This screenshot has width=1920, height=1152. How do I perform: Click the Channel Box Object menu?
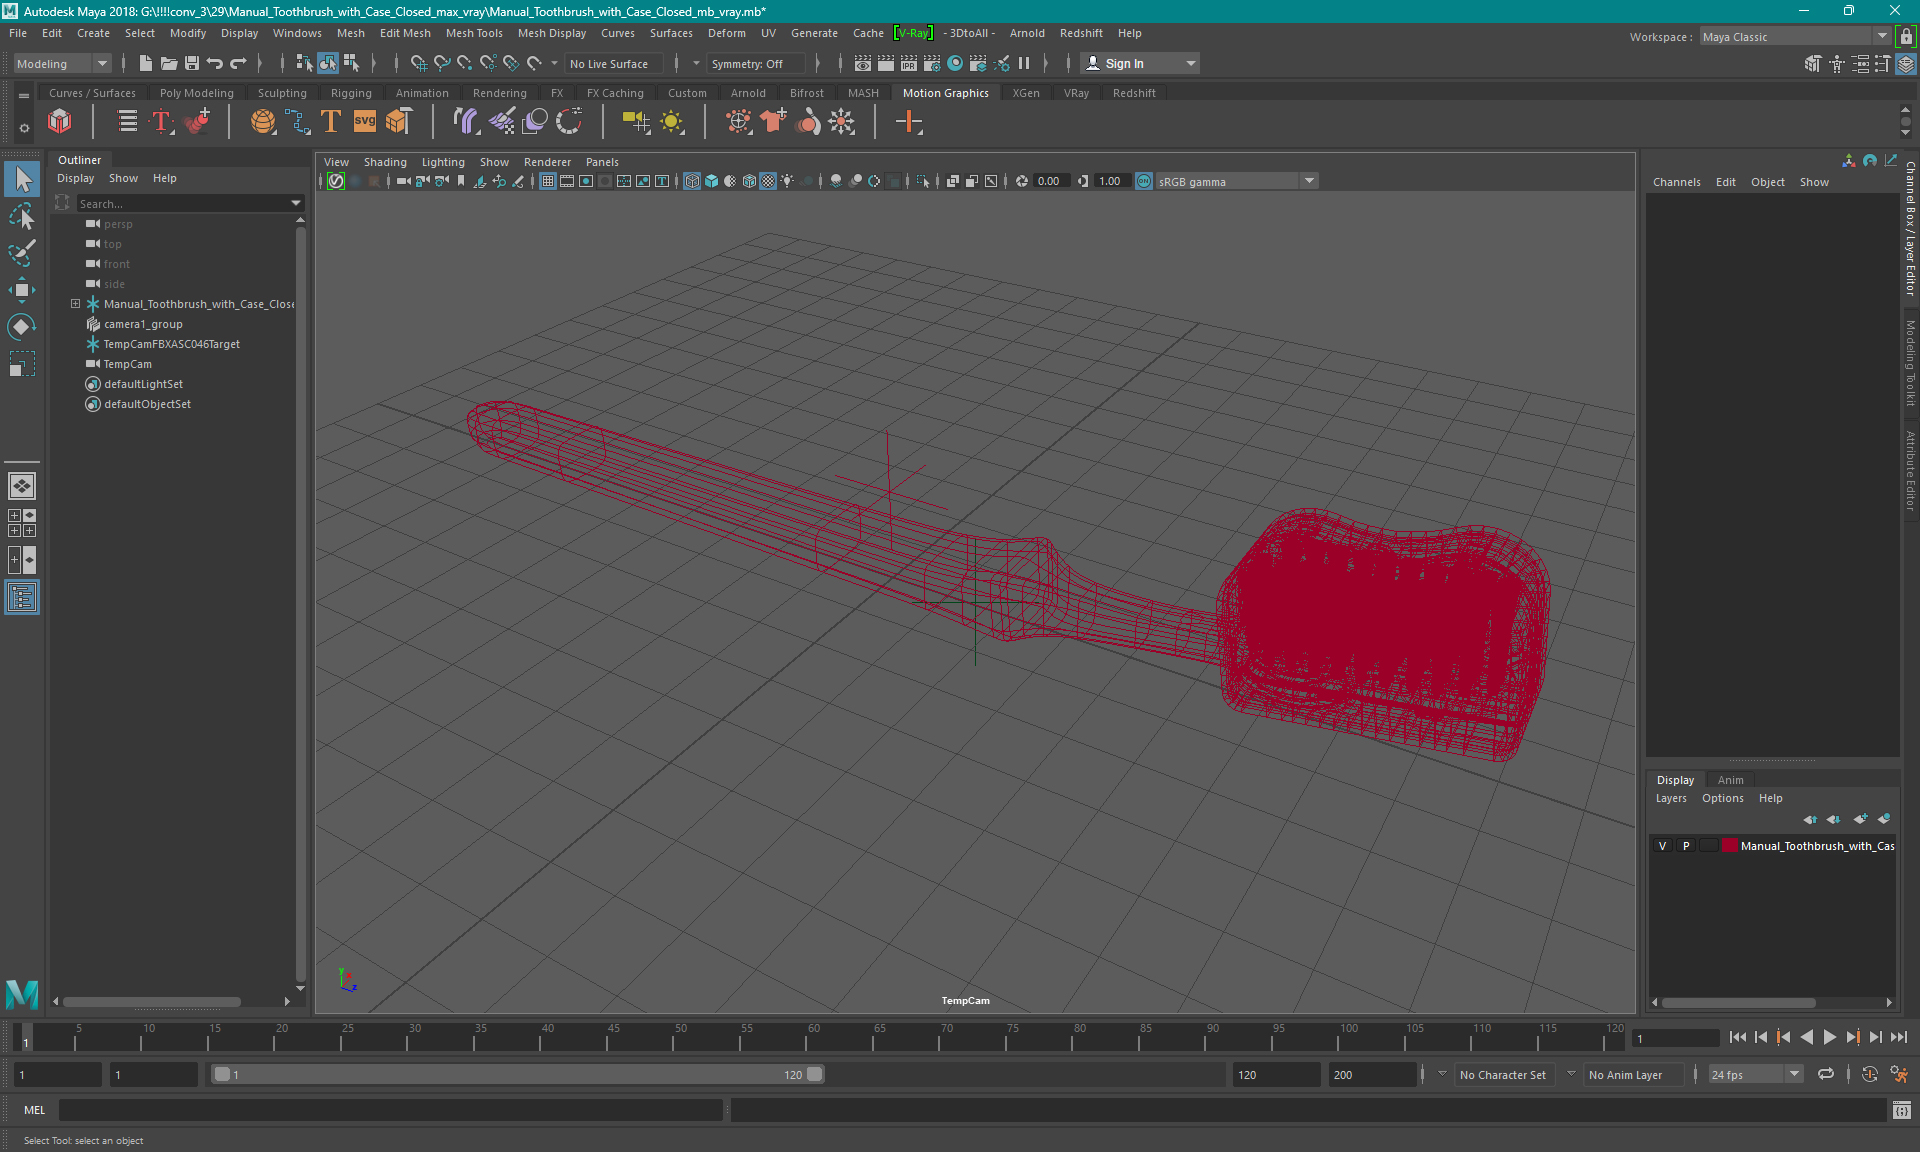[x=1767, y=182]
